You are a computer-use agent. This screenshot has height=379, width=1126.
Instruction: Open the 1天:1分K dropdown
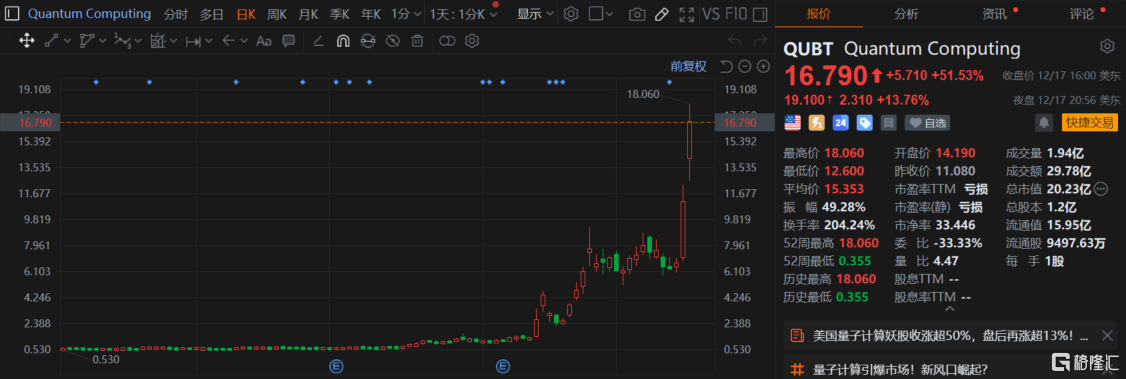(x=463, y=14)
